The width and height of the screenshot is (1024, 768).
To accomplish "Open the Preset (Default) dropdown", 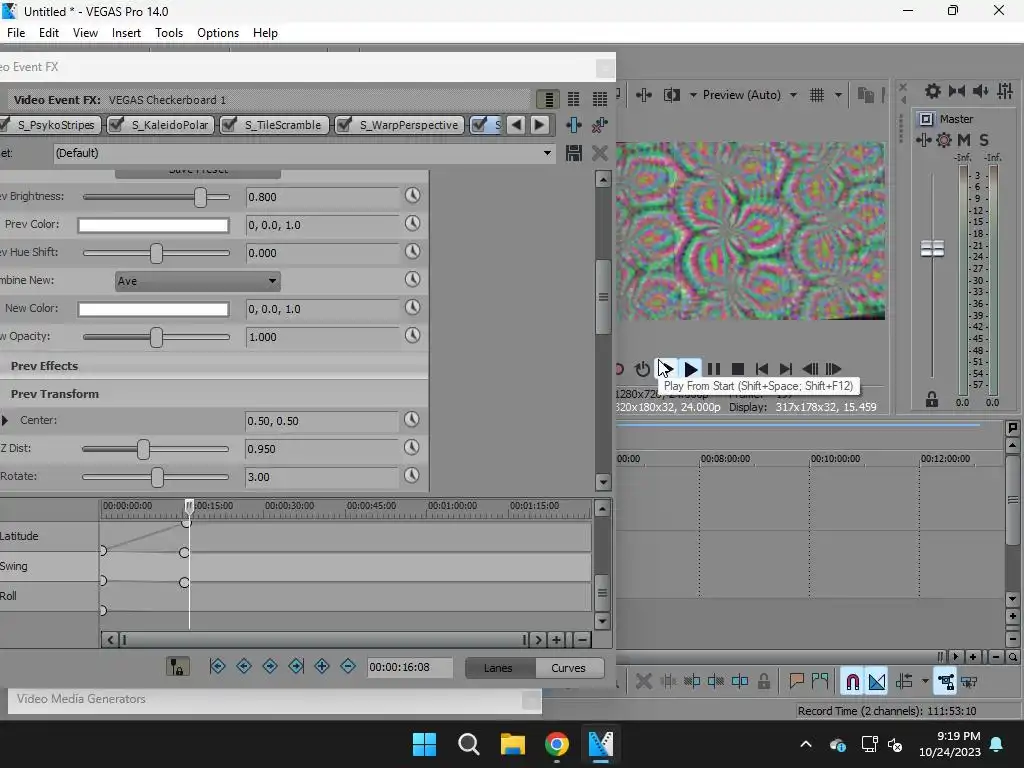I will pyautogui.click(x=304, y=153).
